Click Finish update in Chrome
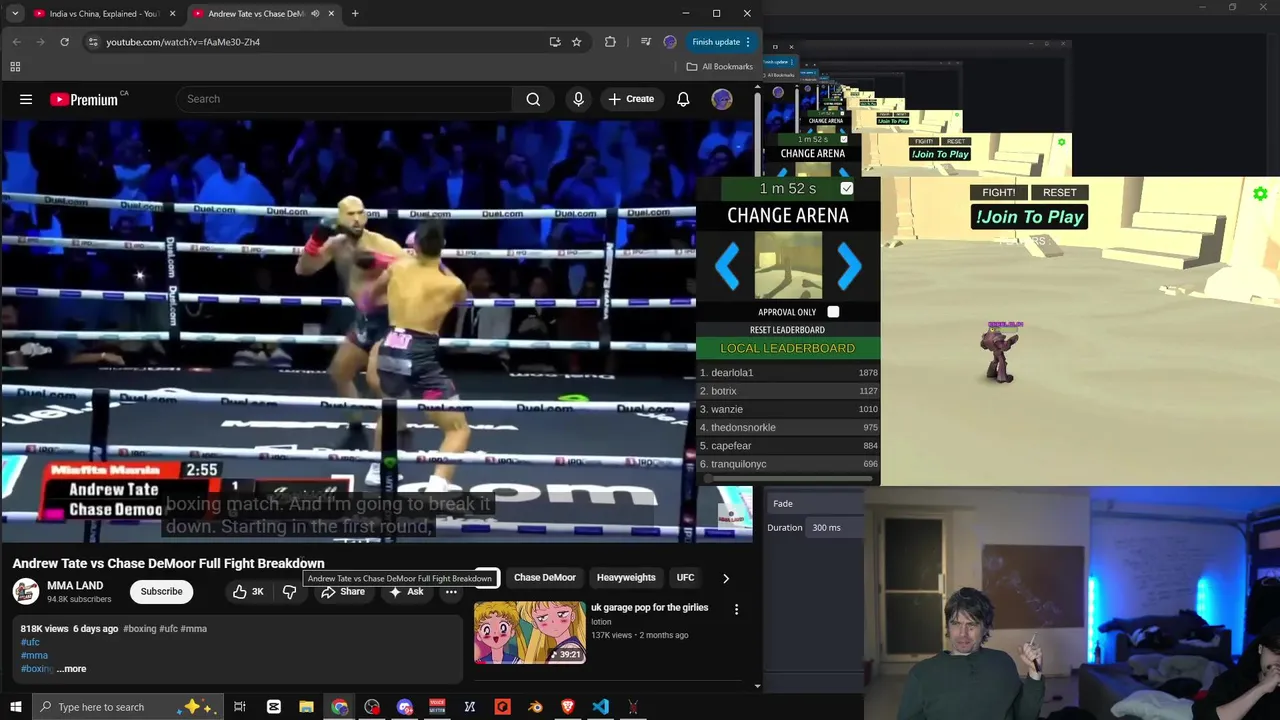 [x=721, y=42]
